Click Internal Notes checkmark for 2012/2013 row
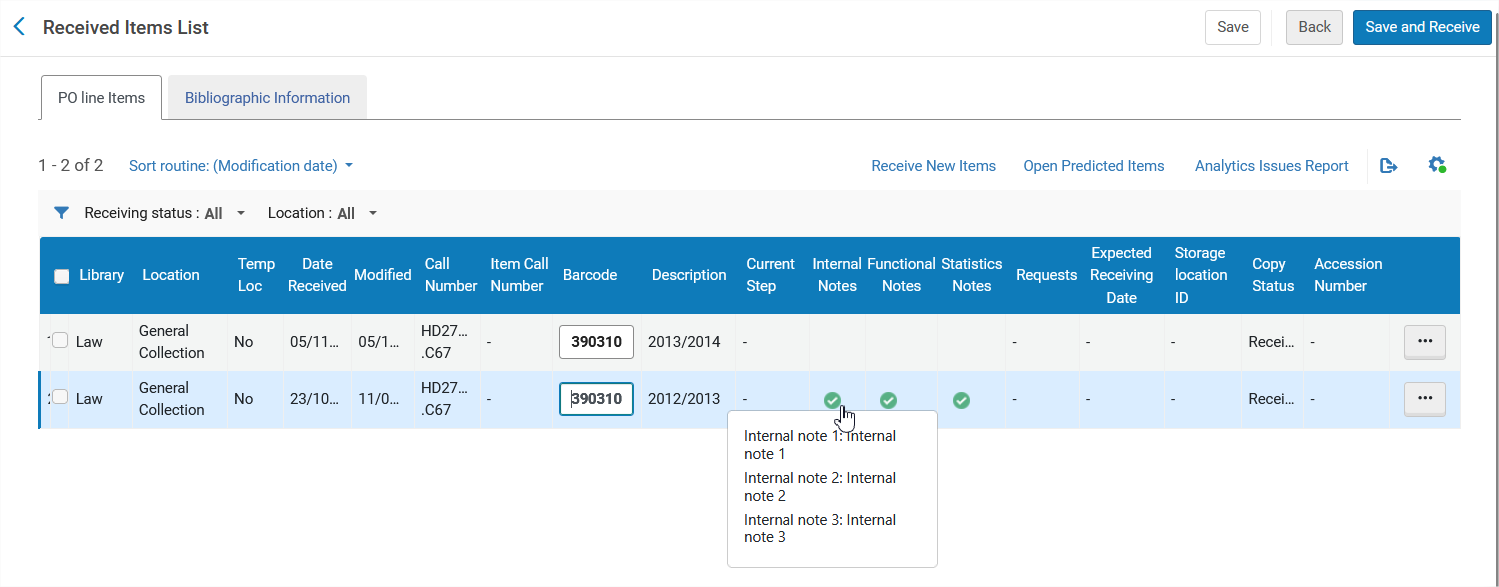 click(x=832, y=400)
